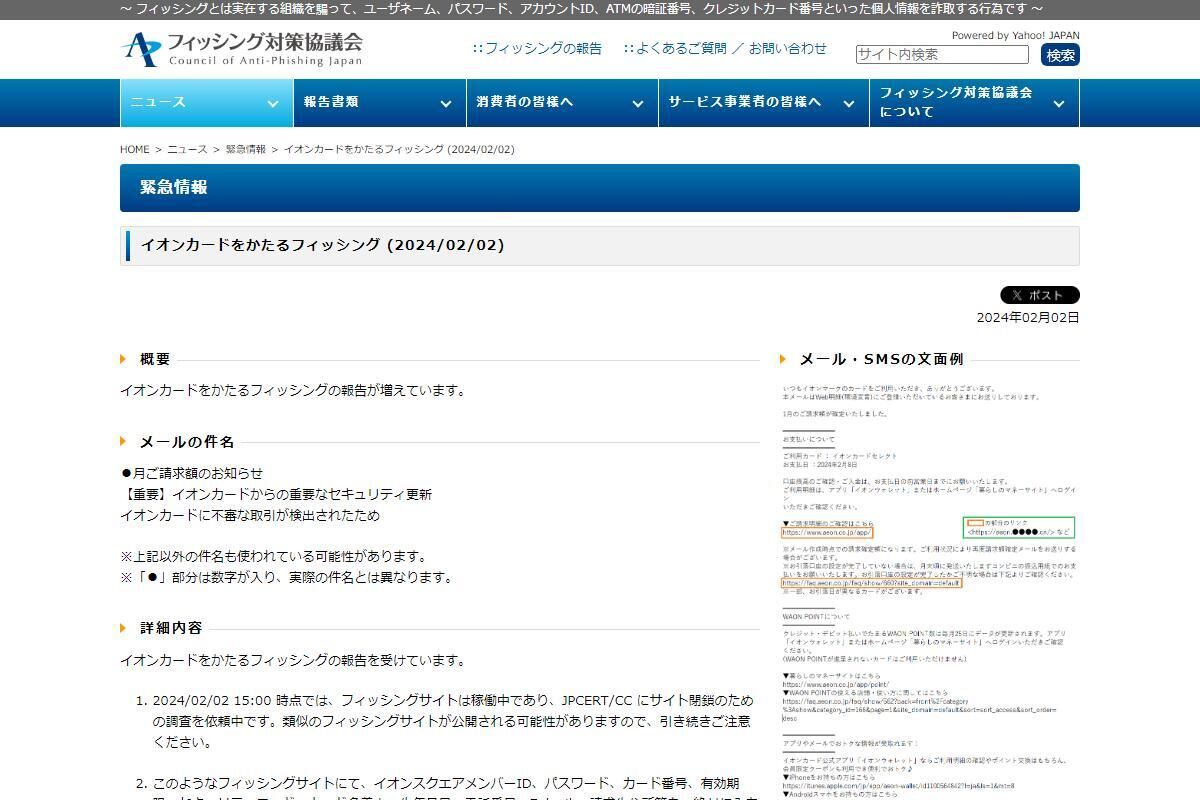Click the note ※上記以外の件名も使われている可能性があります。
Viewport: 1200px width, 800px height.
274,556
